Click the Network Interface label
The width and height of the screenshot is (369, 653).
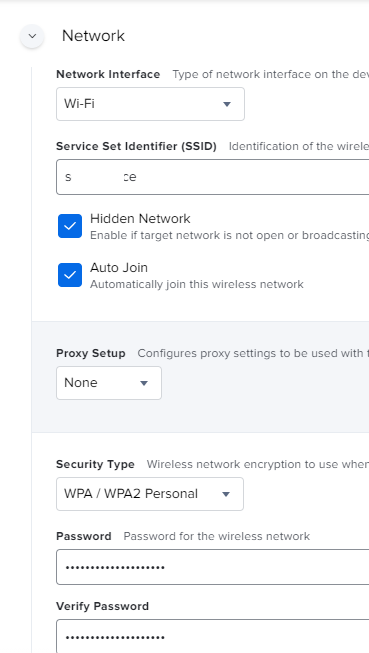point(108,74)
